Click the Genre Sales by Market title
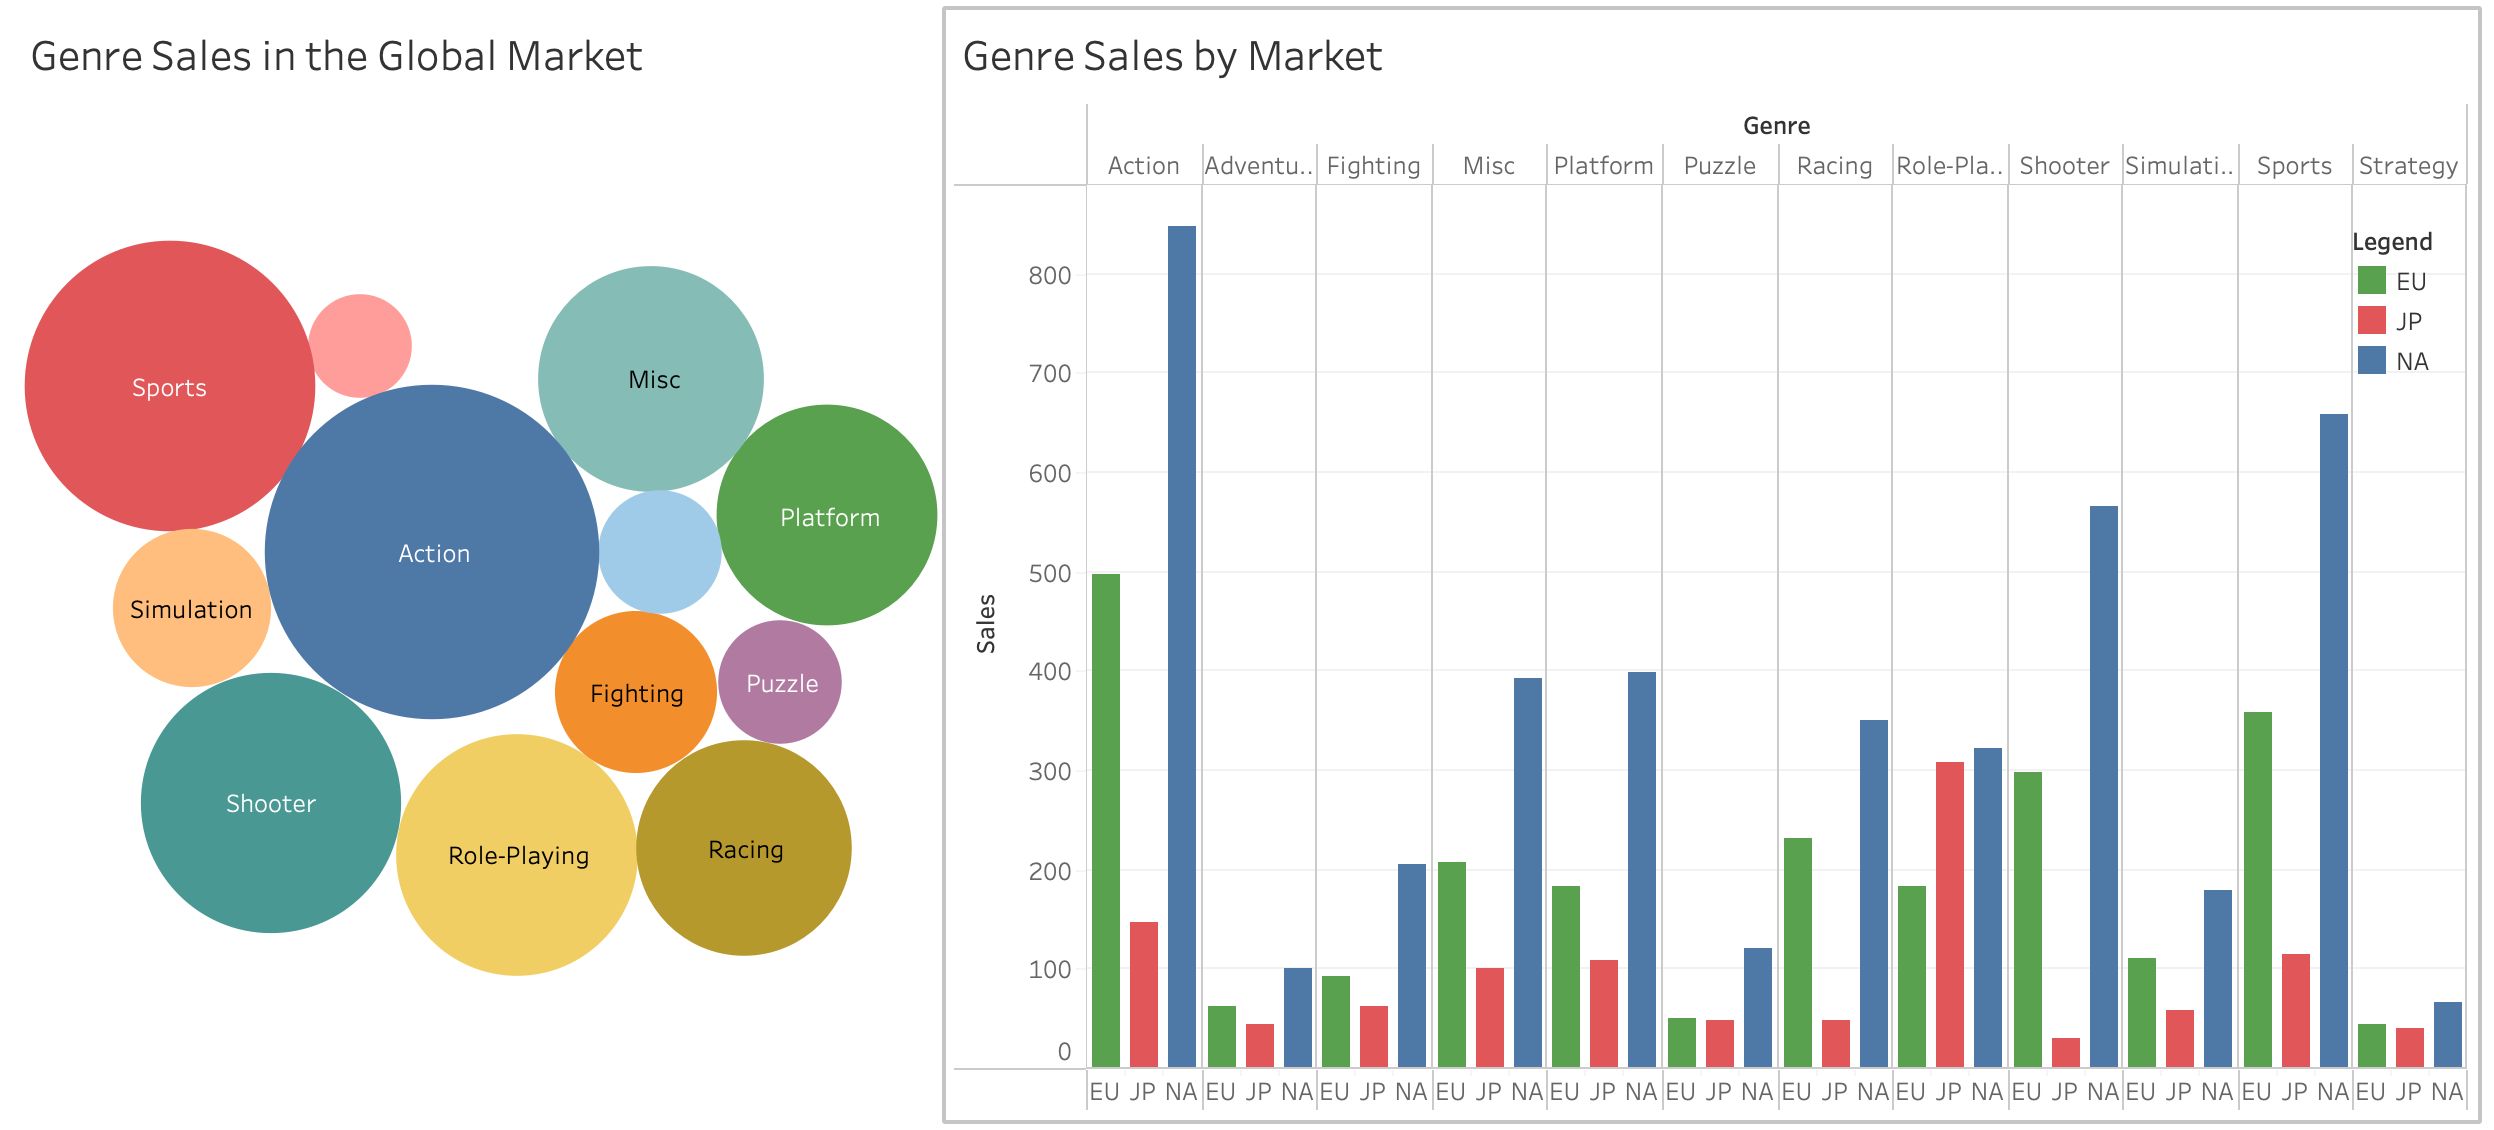The height and width of the screenshot is (1130, 2494). [x=1175, y=56]
